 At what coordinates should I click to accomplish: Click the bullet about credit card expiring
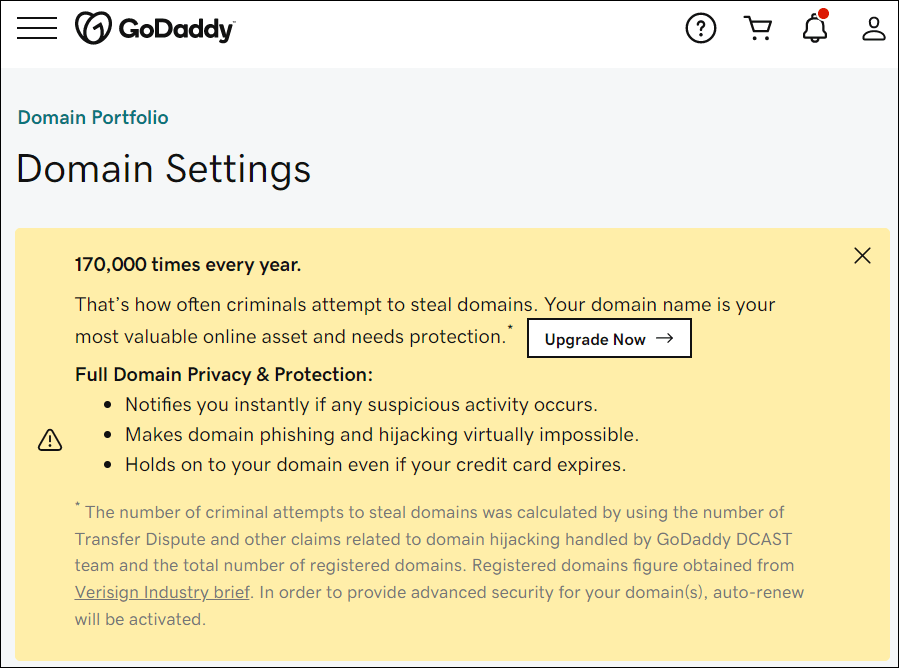(376, 464)
